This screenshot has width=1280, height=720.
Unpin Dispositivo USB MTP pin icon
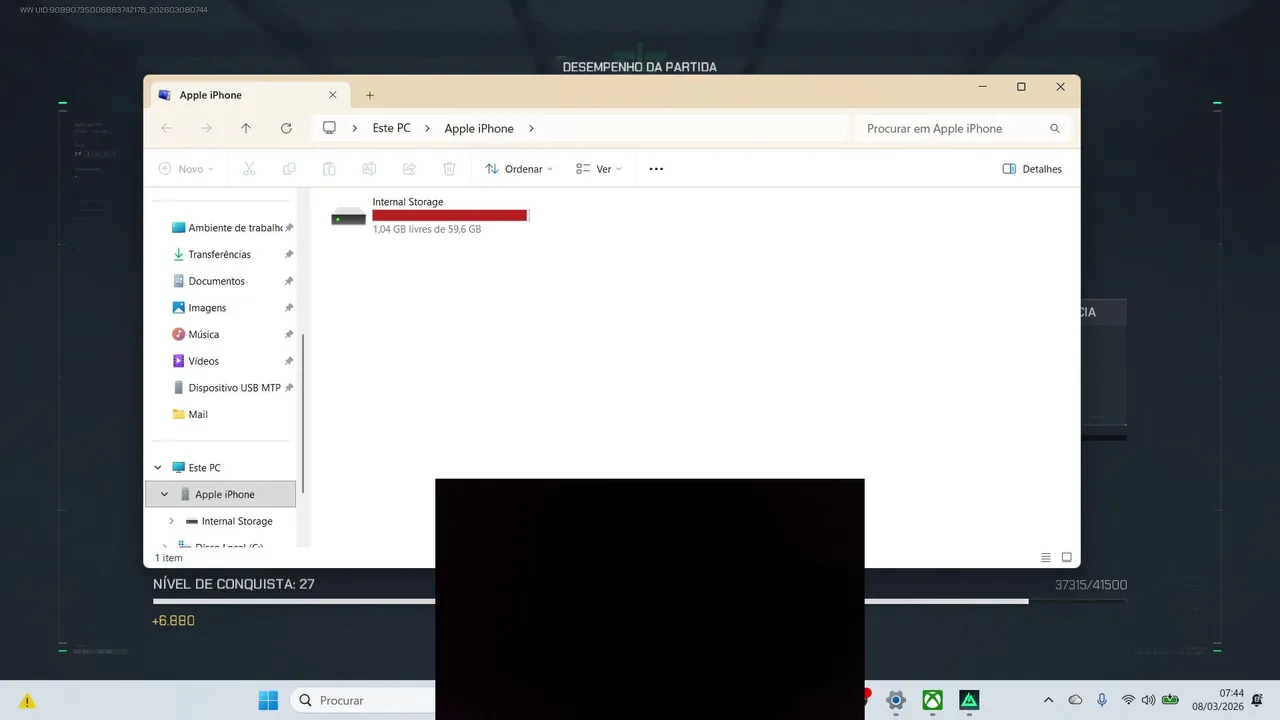point(289,388)
